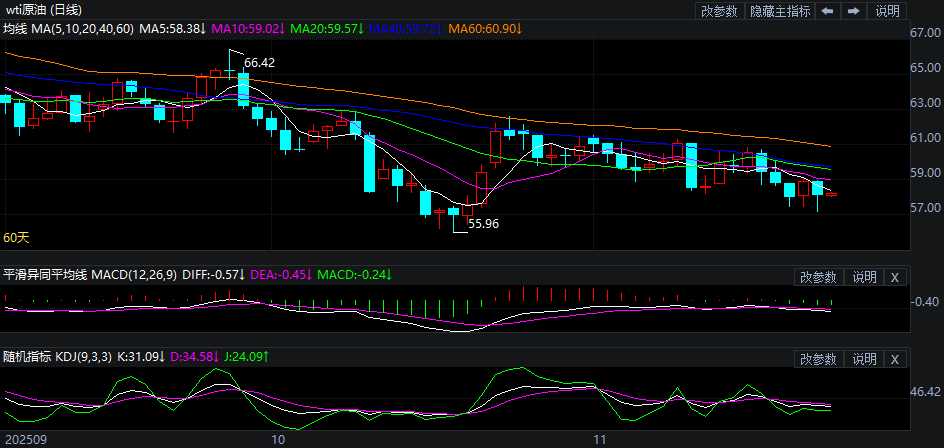Close the MACD indicator panel with X
Viewport: 944px width, 448px height.
click(x=894, y=277)
